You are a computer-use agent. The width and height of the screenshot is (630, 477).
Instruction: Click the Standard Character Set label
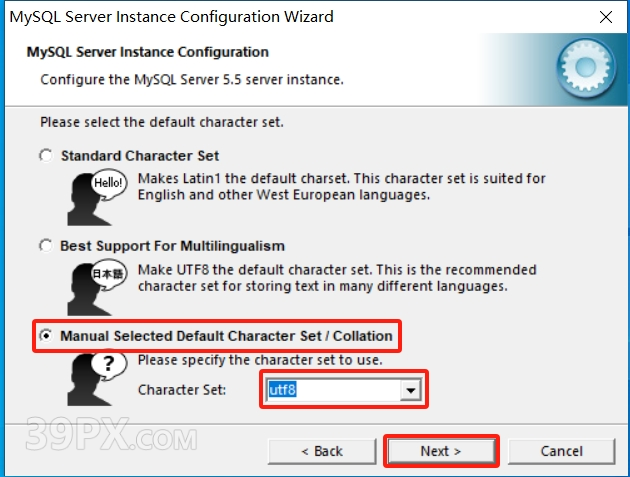pyautogui.click(x=140, y=156)
